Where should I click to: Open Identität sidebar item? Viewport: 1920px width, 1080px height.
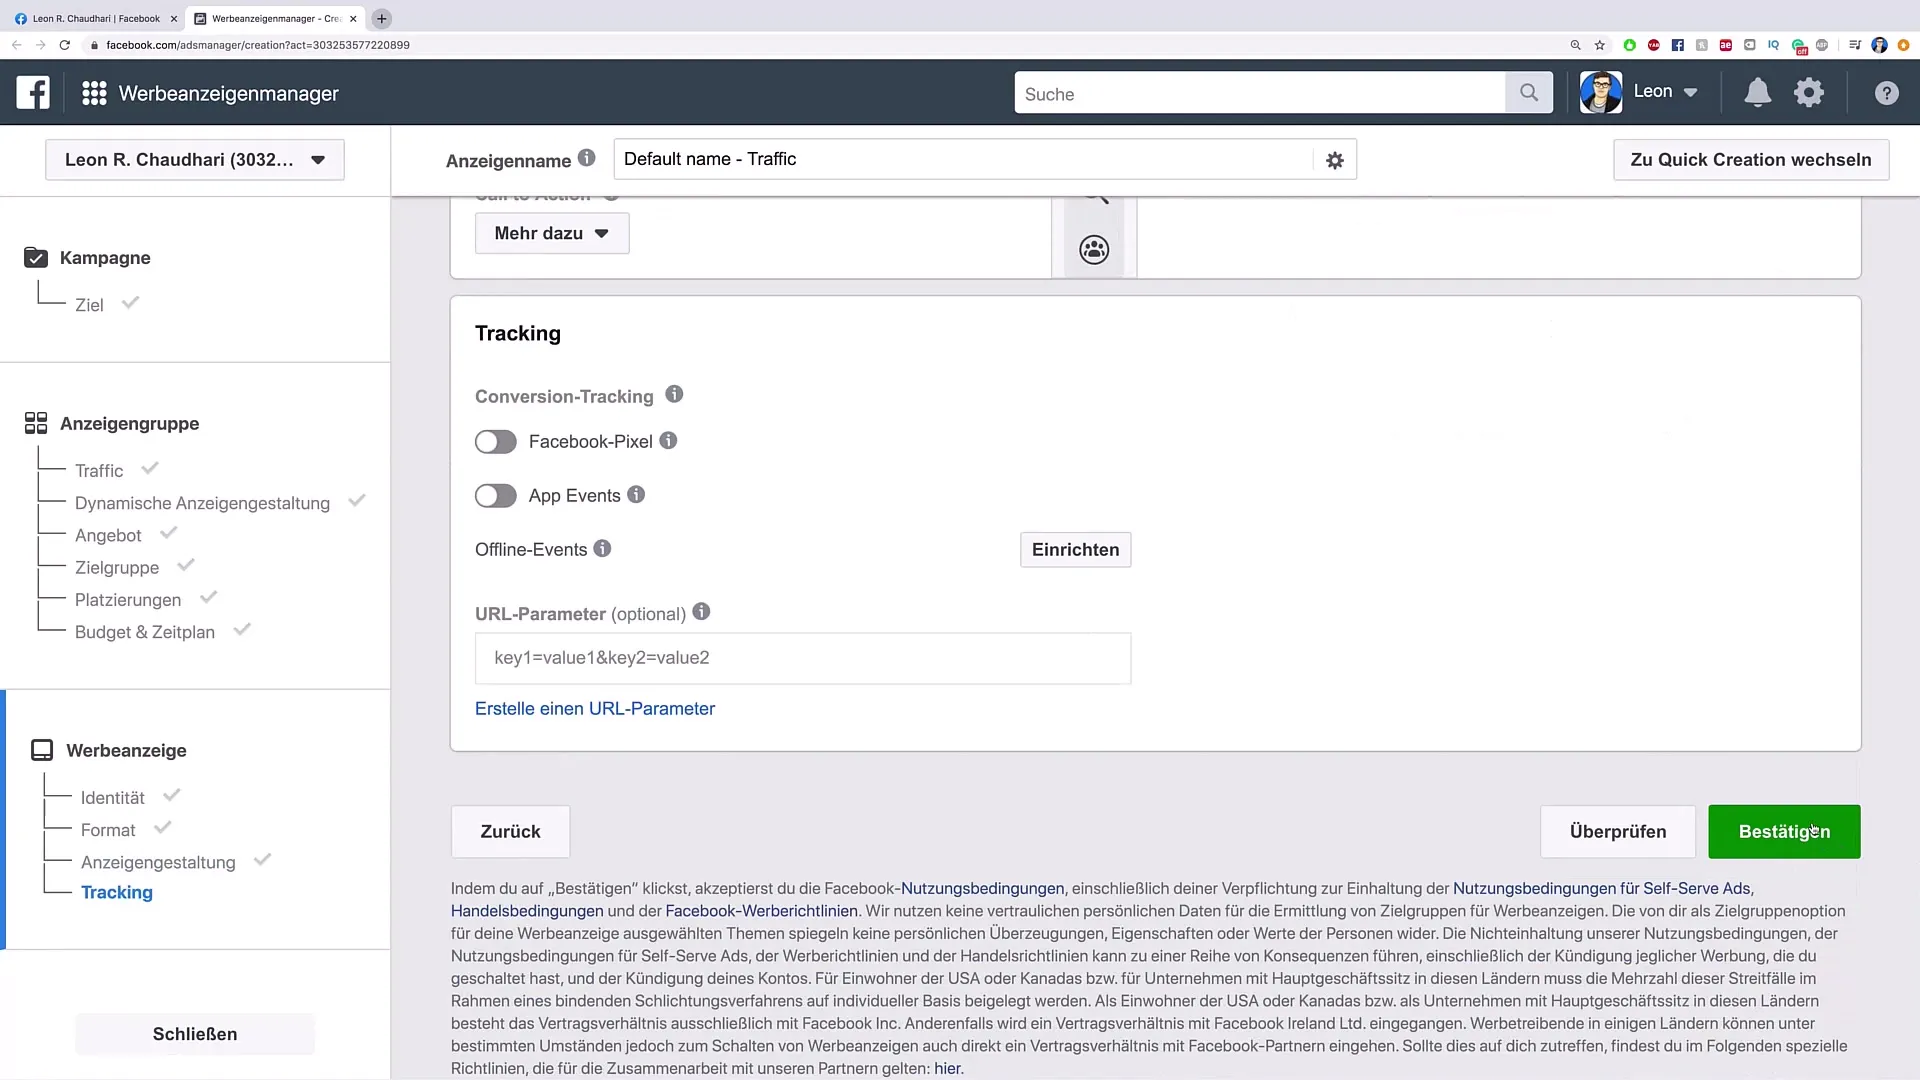pyautogui.click(x=113, y=798)
